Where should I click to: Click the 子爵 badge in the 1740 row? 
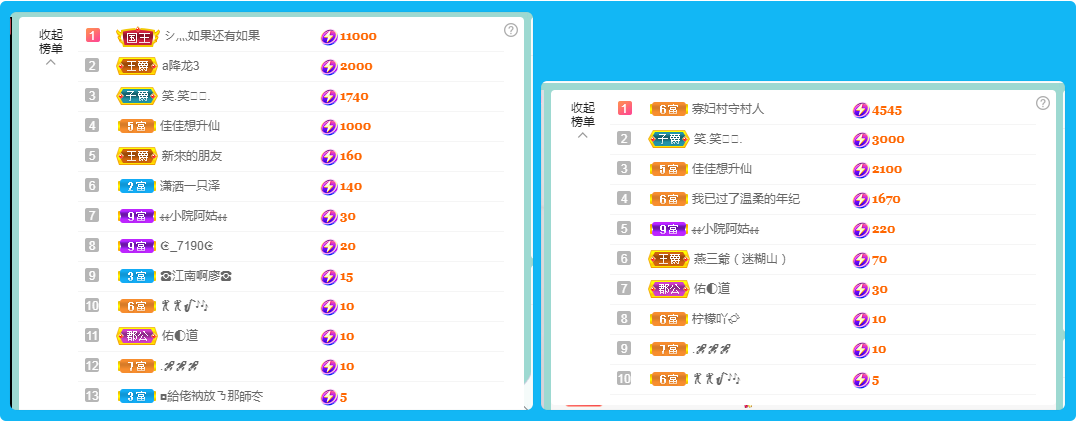pos(137,96)
